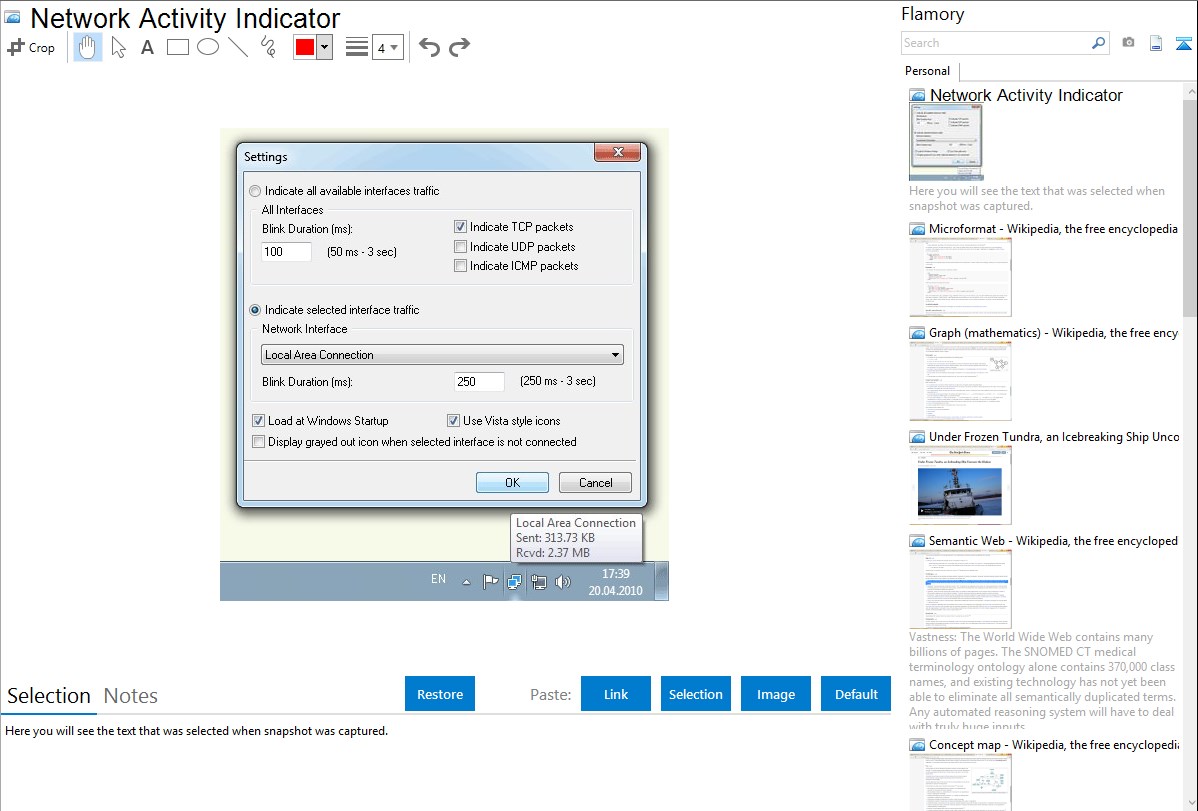Click the sidebar scrollbar thumb

pyautogui.click(x=1190, y=206)
